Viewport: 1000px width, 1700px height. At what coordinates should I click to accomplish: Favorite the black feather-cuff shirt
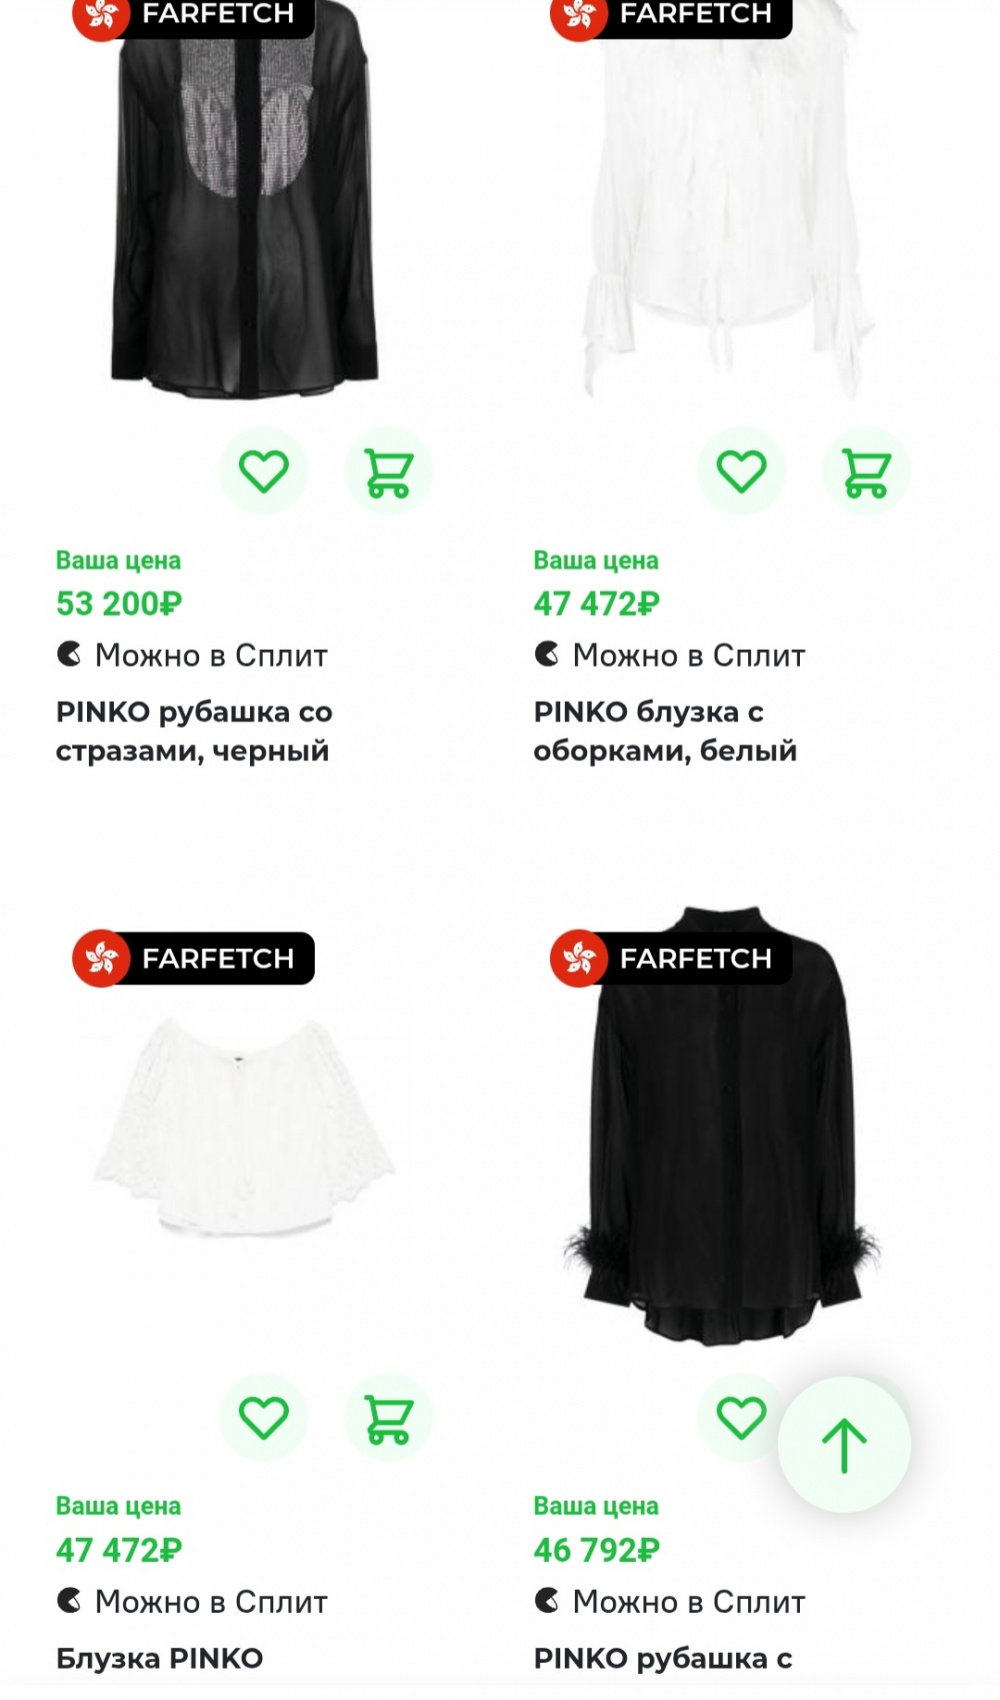pyautogui.click(x=741, y=1417)
